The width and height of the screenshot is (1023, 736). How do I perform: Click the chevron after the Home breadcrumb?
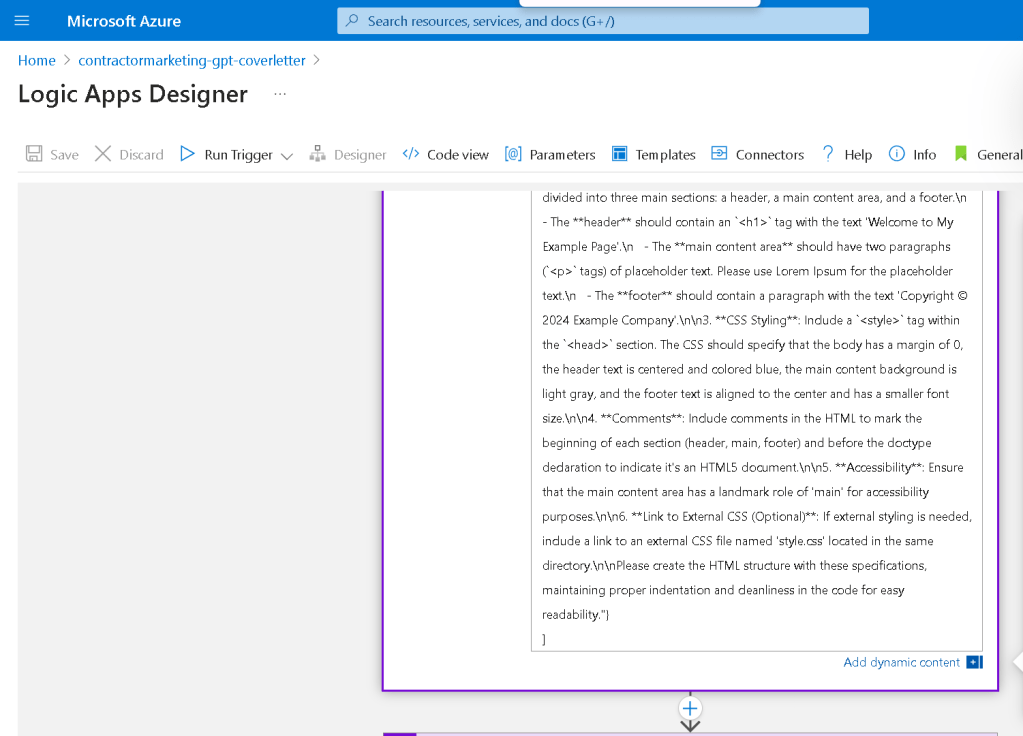[67, 60]
